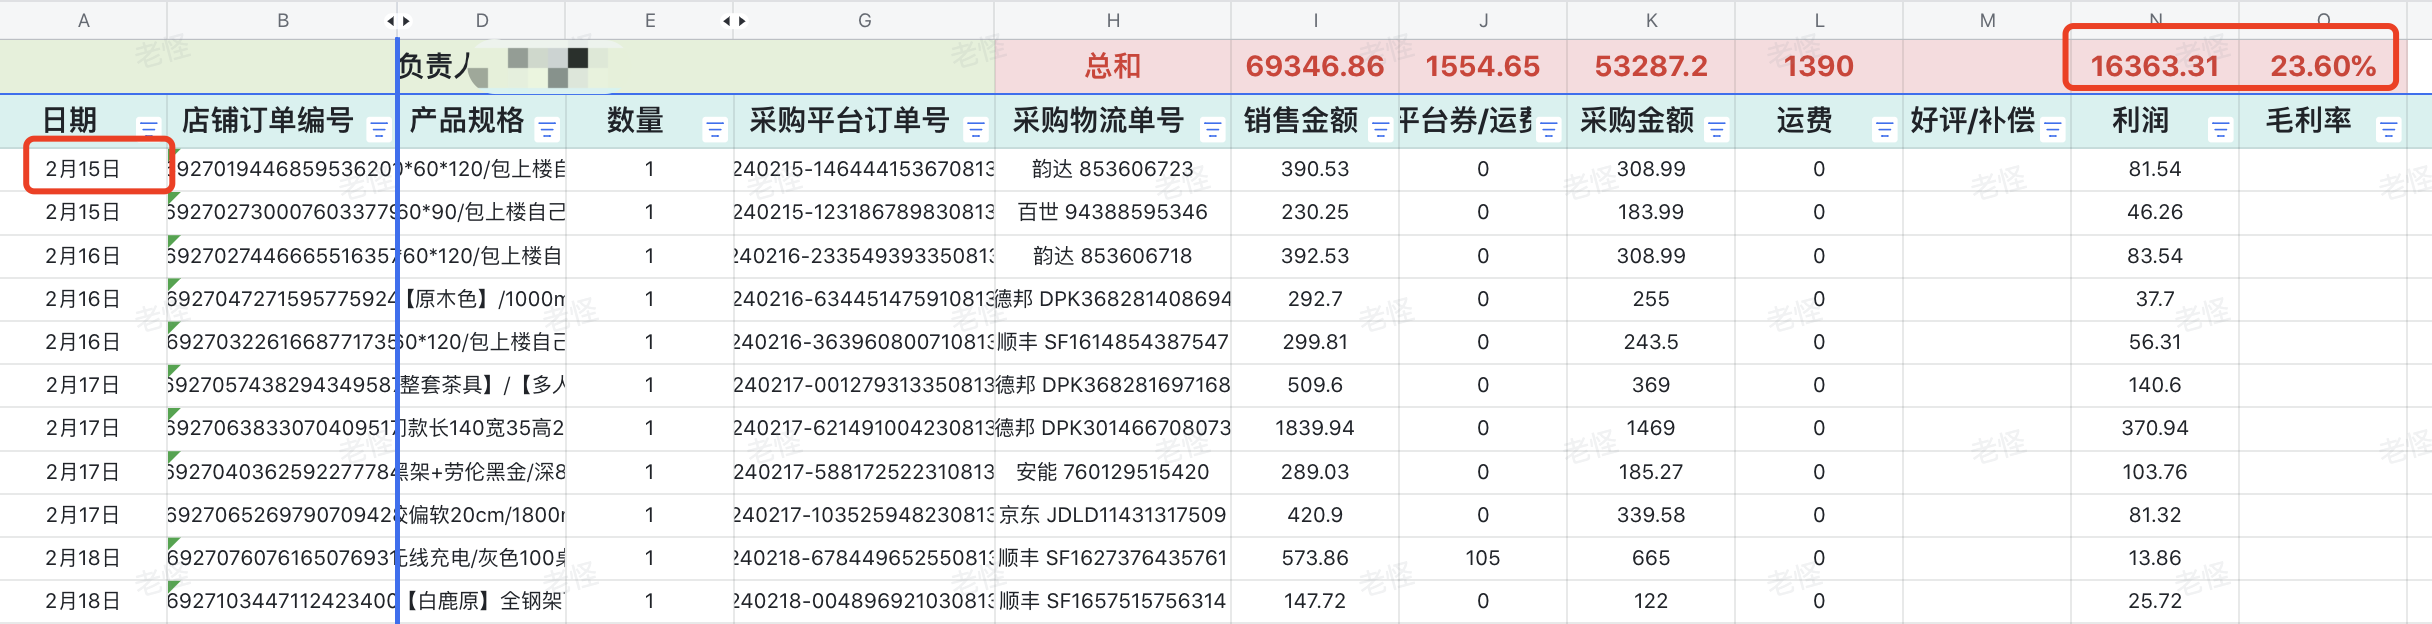Open the 数量 column filter

point(715,129)
